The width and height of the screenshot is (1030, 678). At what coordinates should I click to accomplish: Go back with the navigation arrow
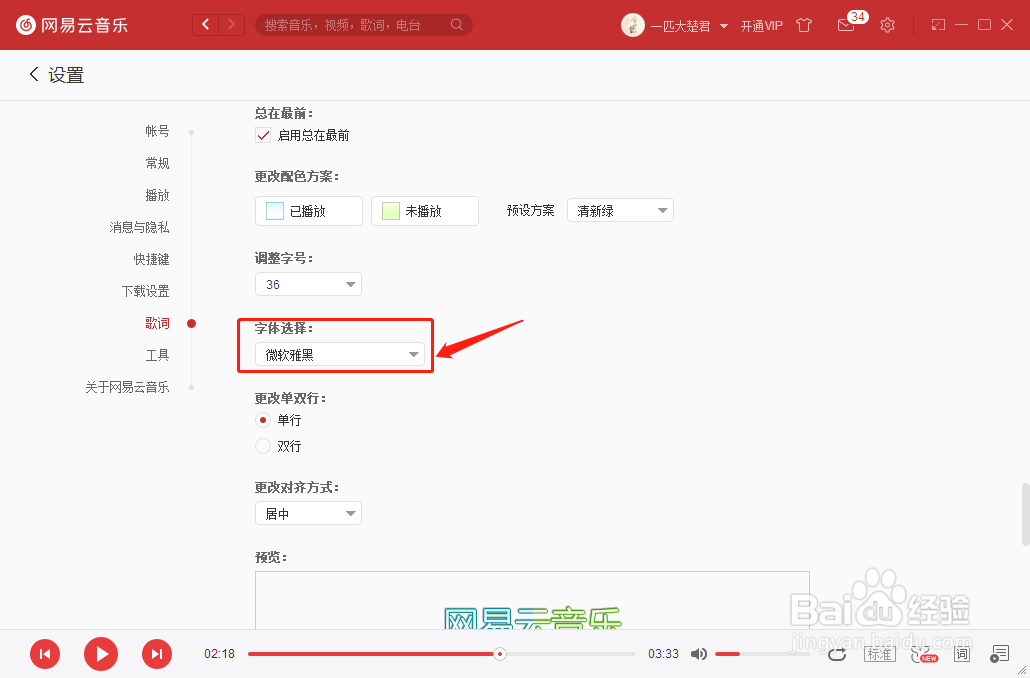[x=206, y=25]
